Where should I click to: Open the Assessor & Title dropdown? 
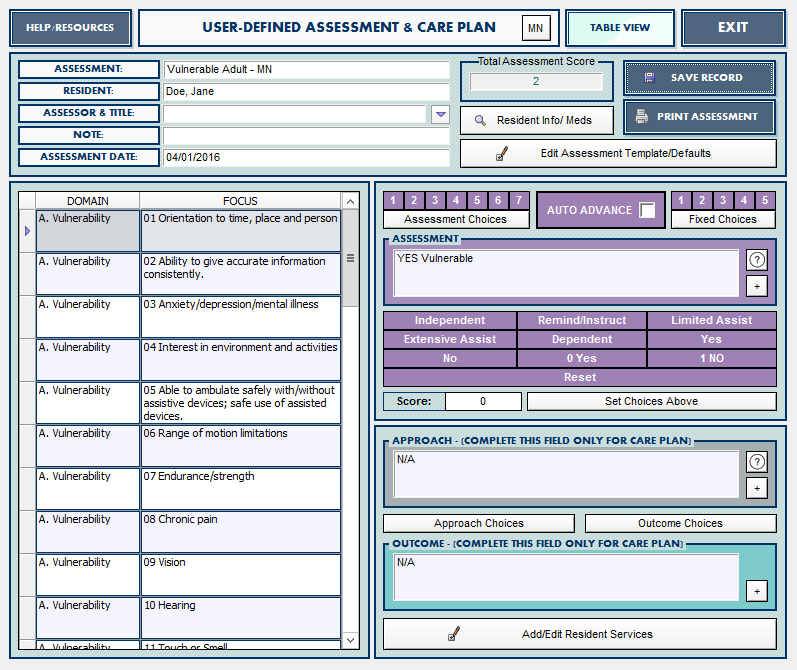(440, 114)
